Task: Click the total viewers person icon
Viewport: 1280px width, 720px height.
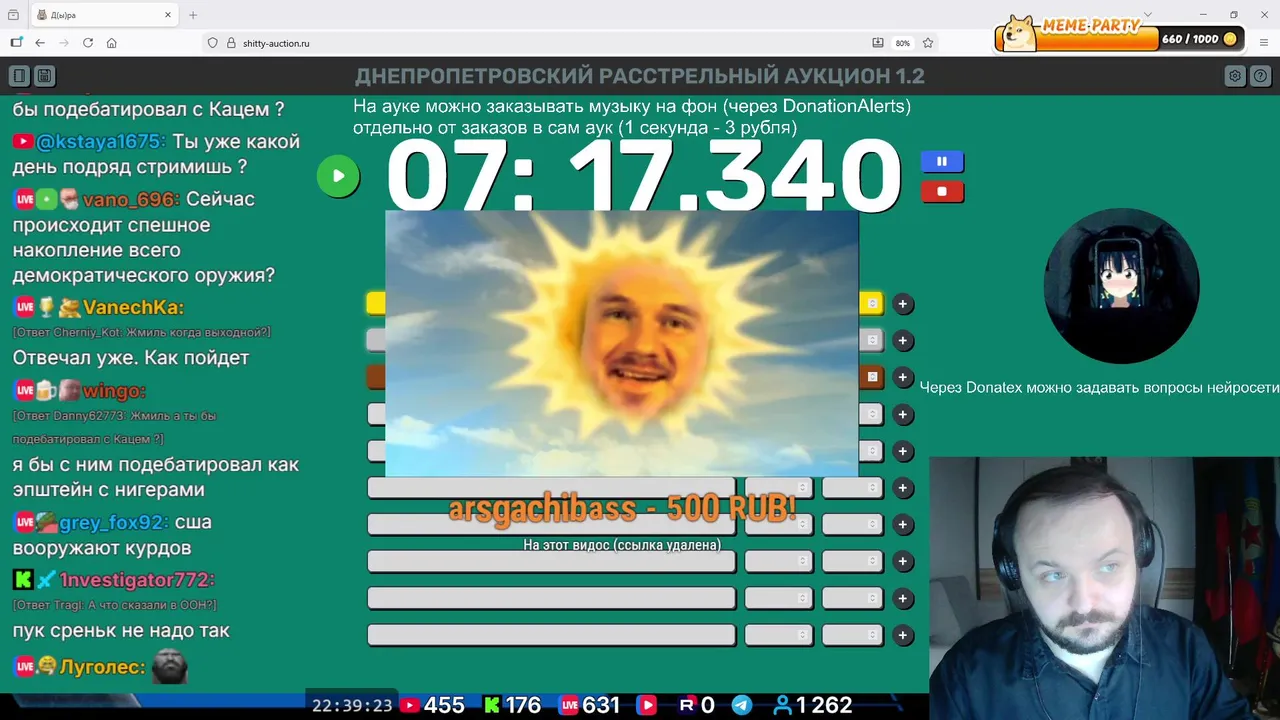Action: (x=782, y=705)
